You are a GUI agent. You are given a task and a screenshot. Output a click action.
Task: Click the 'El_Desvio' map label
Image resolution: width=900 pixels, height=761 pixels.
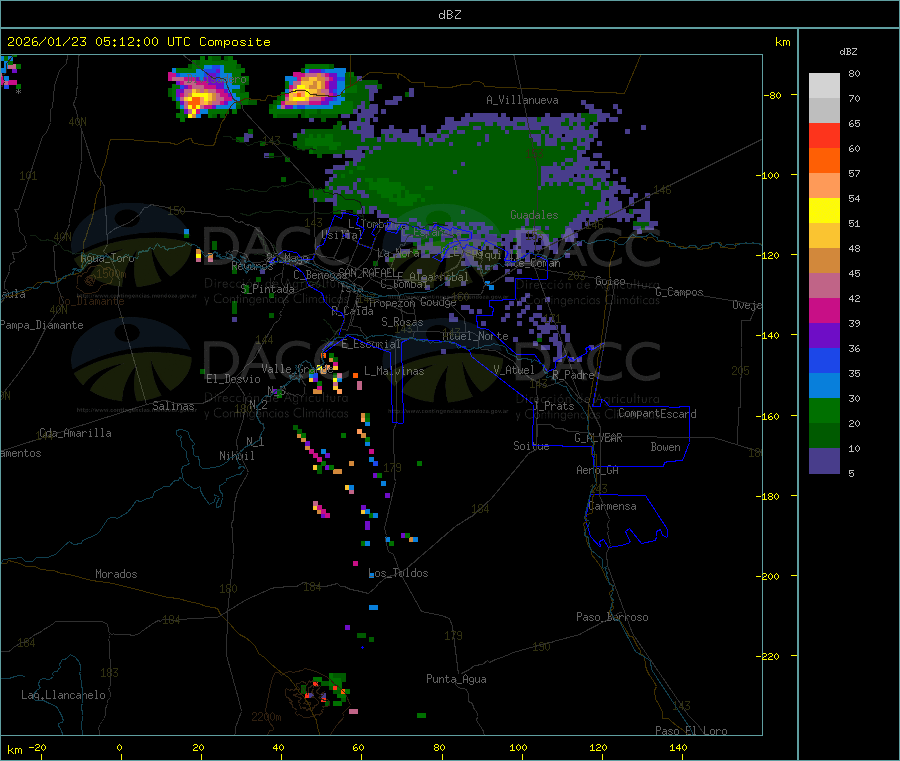[233, 379]
